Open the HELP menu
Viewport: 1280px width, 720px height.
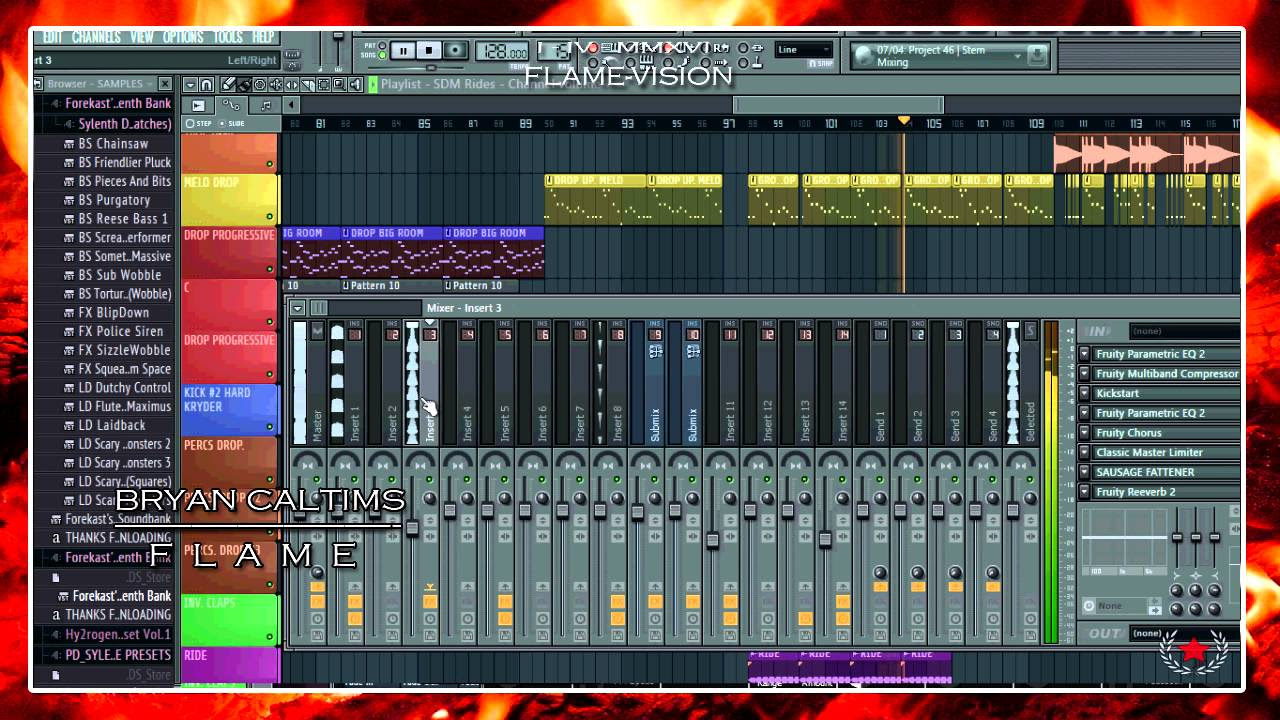tap(263, 37)
